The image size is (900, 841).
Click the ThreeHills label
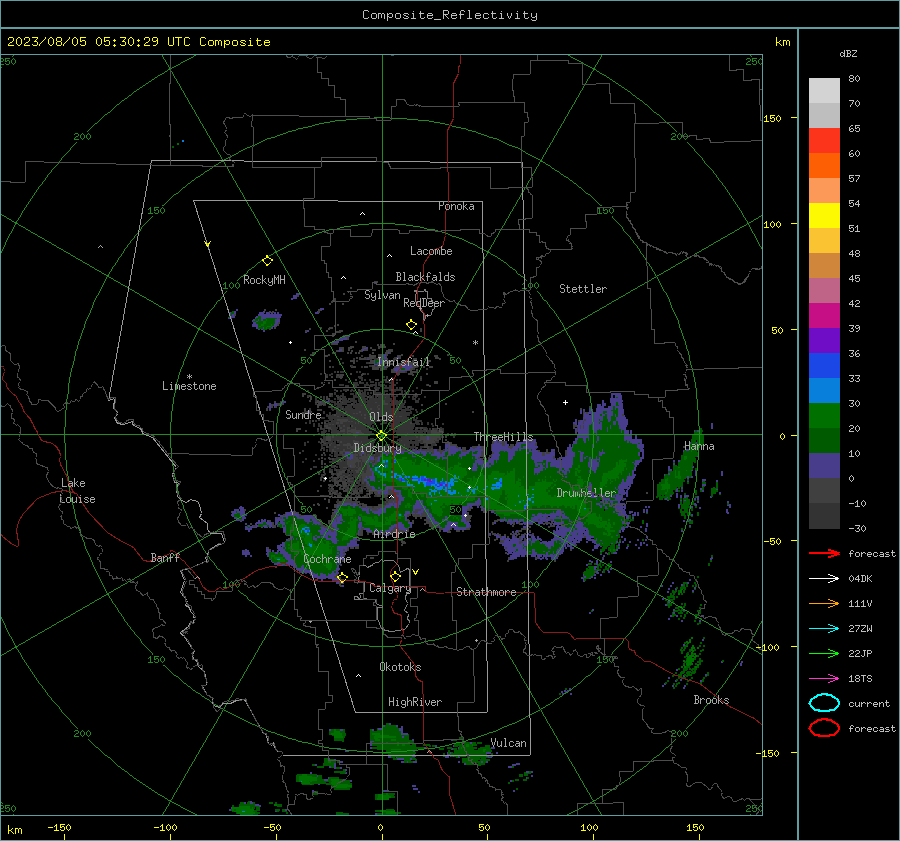point(503,437)
